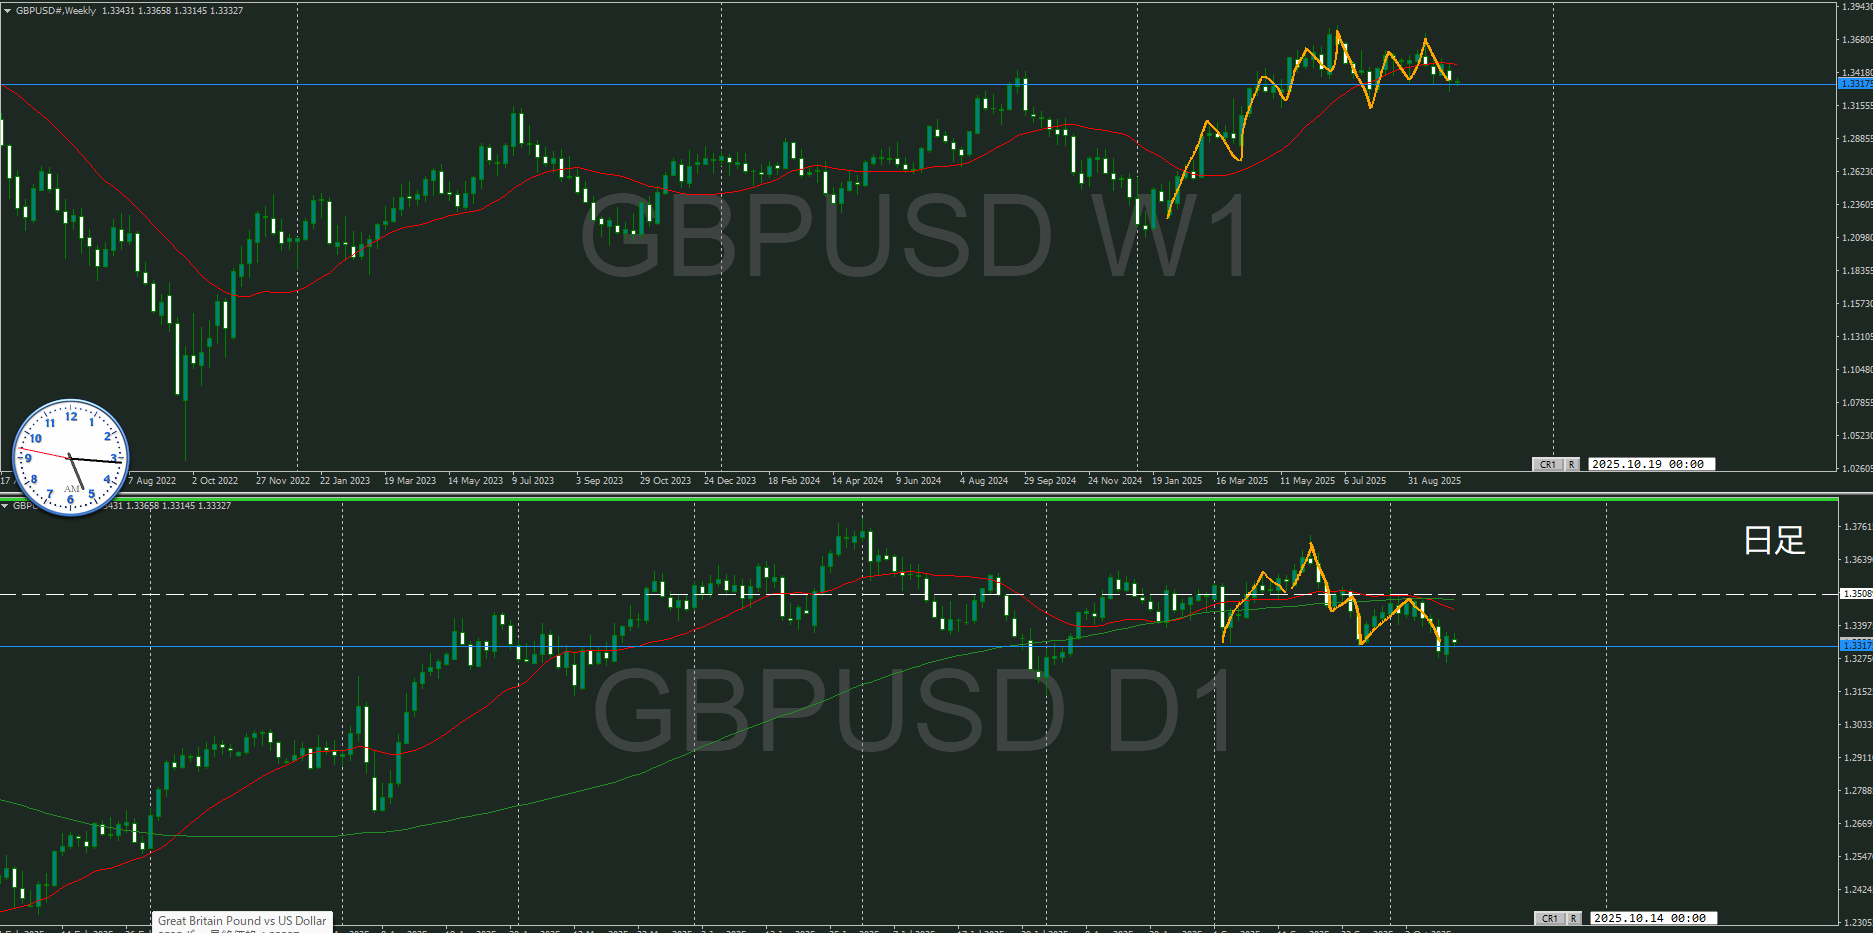Select the blue price label on weekly axis
Viewport: 1873px width, 933px height.
point(1855,84)
